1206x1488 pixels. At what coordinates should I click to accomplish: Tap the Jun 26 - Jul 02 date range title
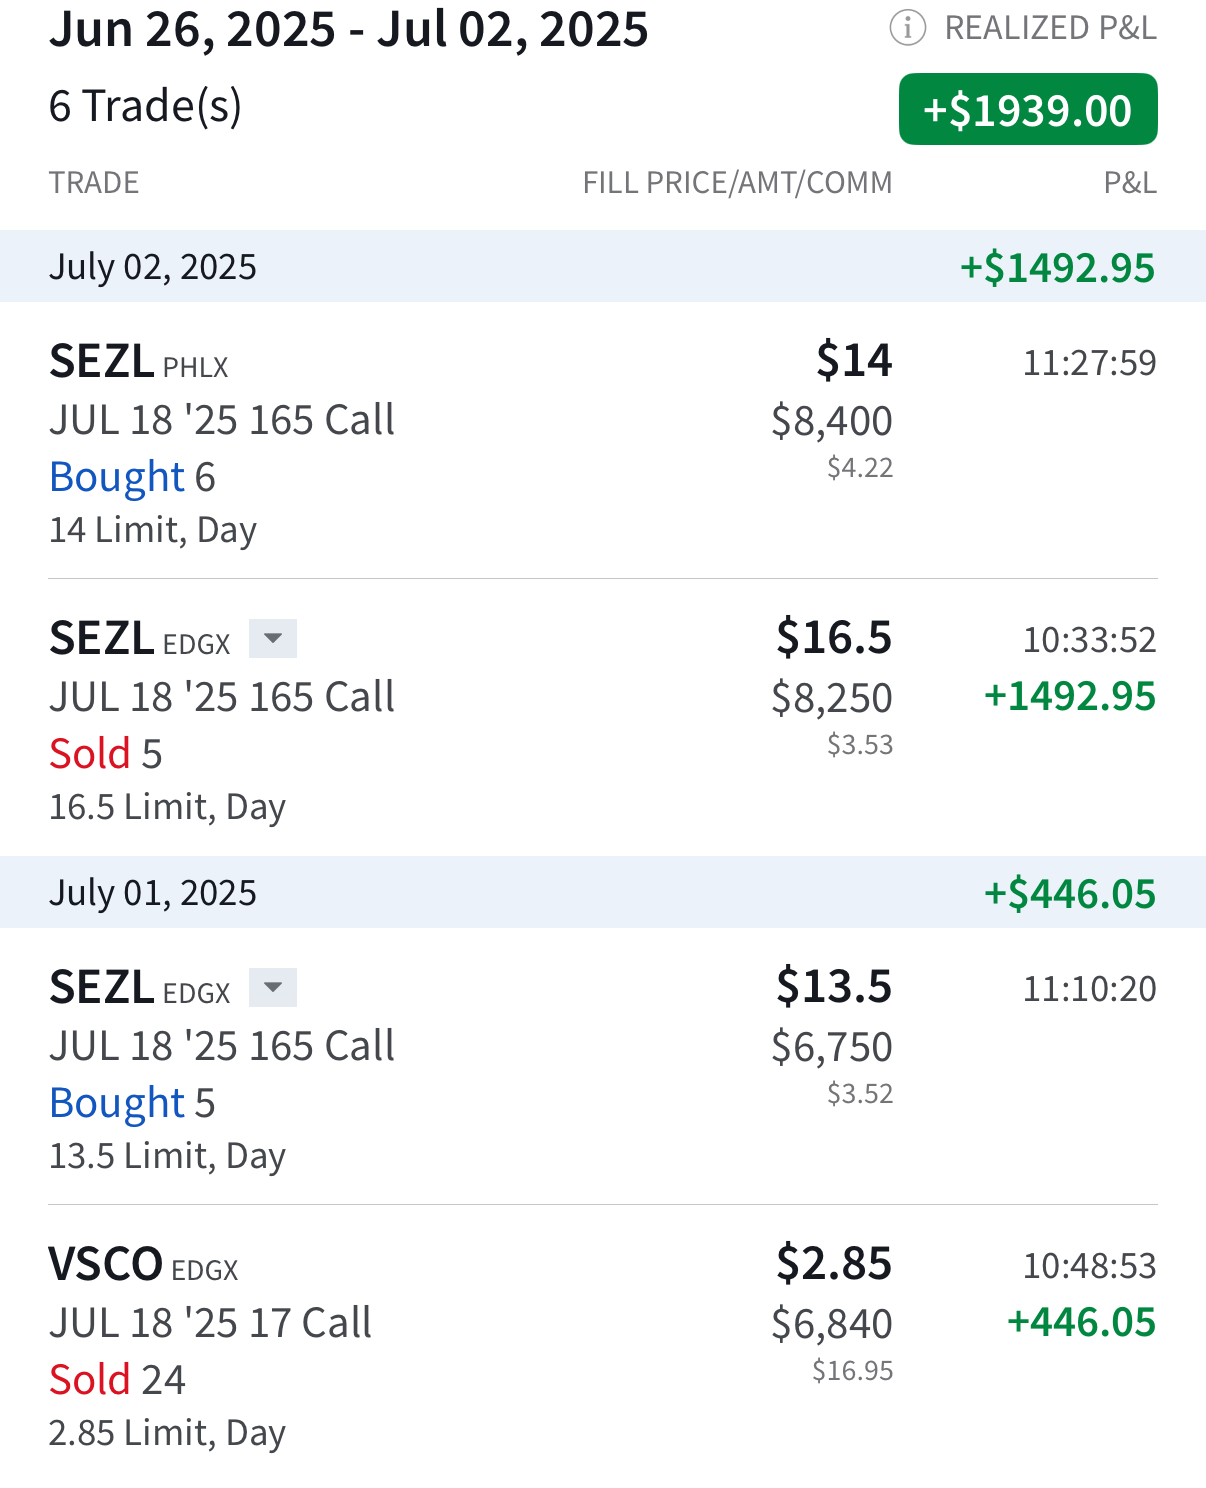pyautogui.click(x=349, y=29)
